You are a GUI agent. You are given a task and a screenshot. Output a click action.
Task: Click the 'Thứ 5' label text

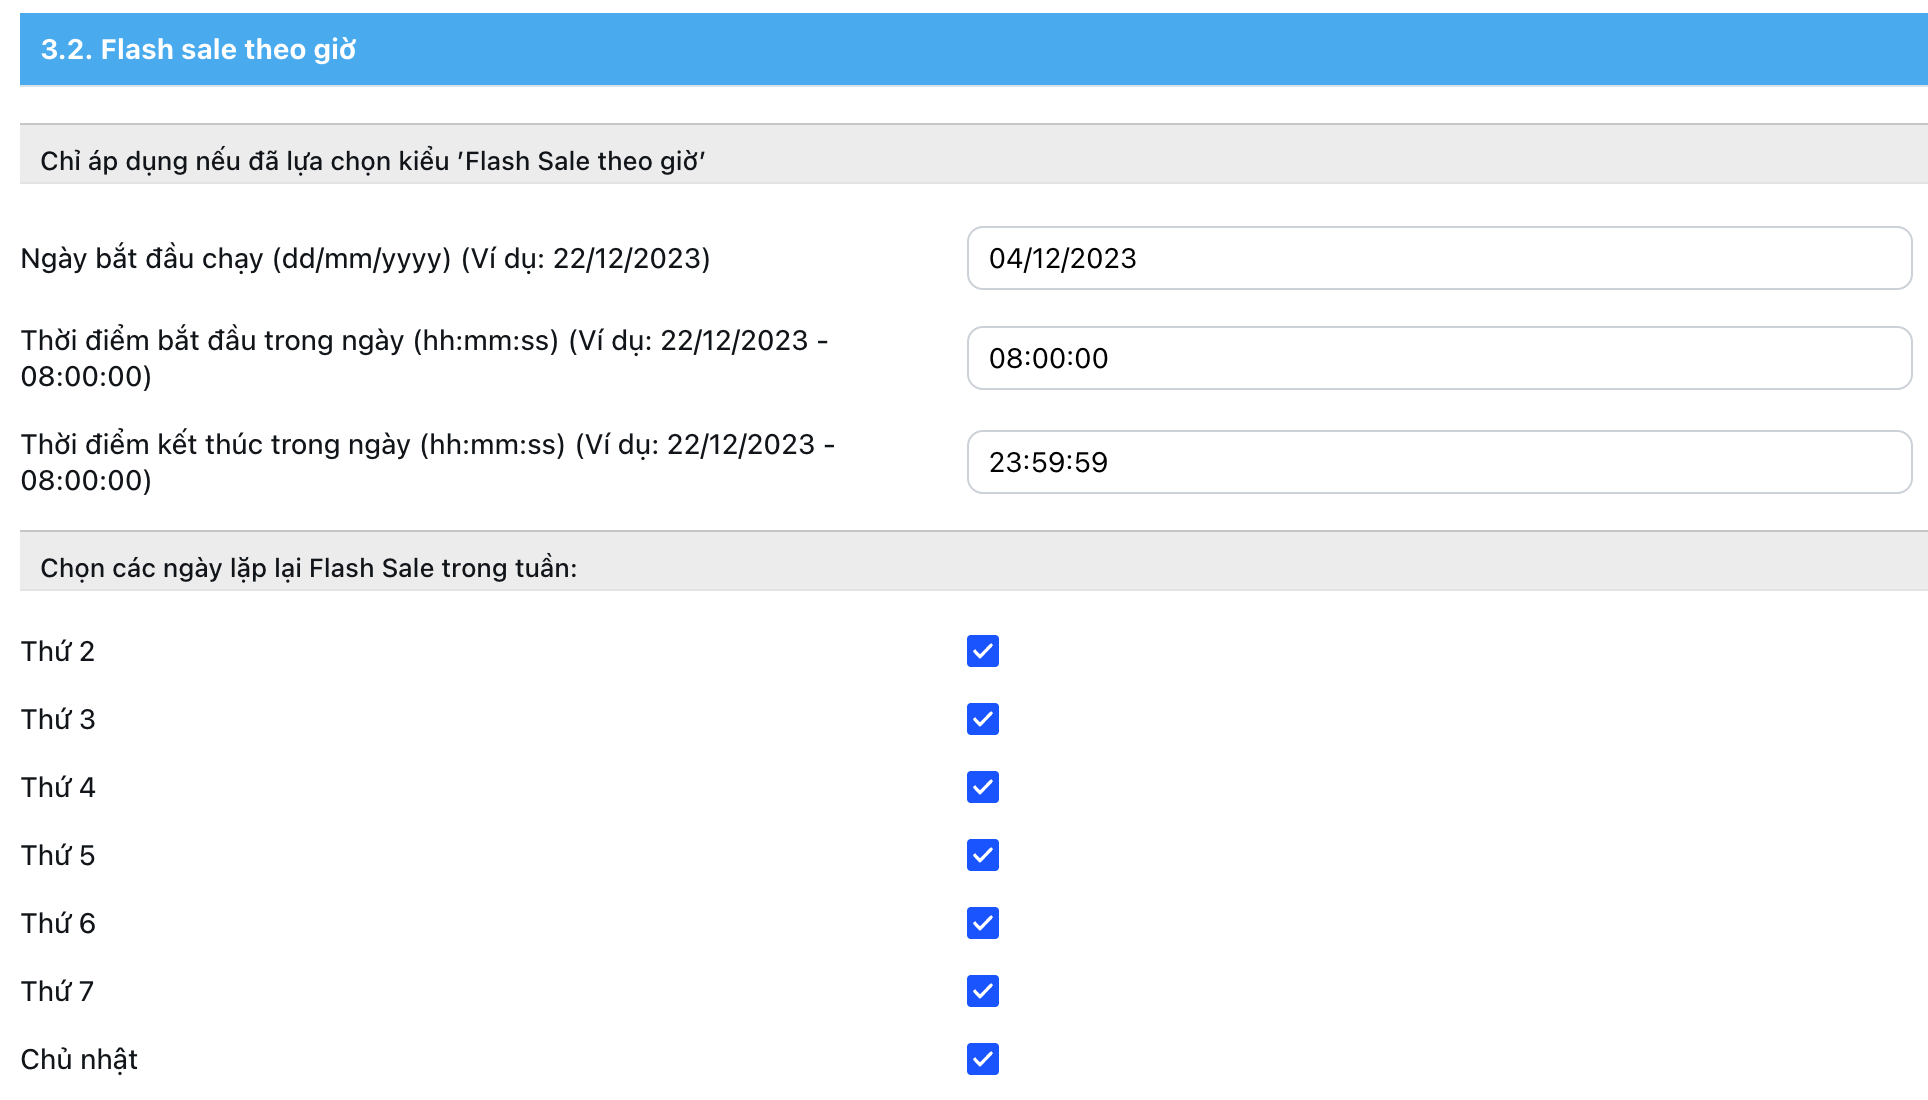tap(58, 855)
